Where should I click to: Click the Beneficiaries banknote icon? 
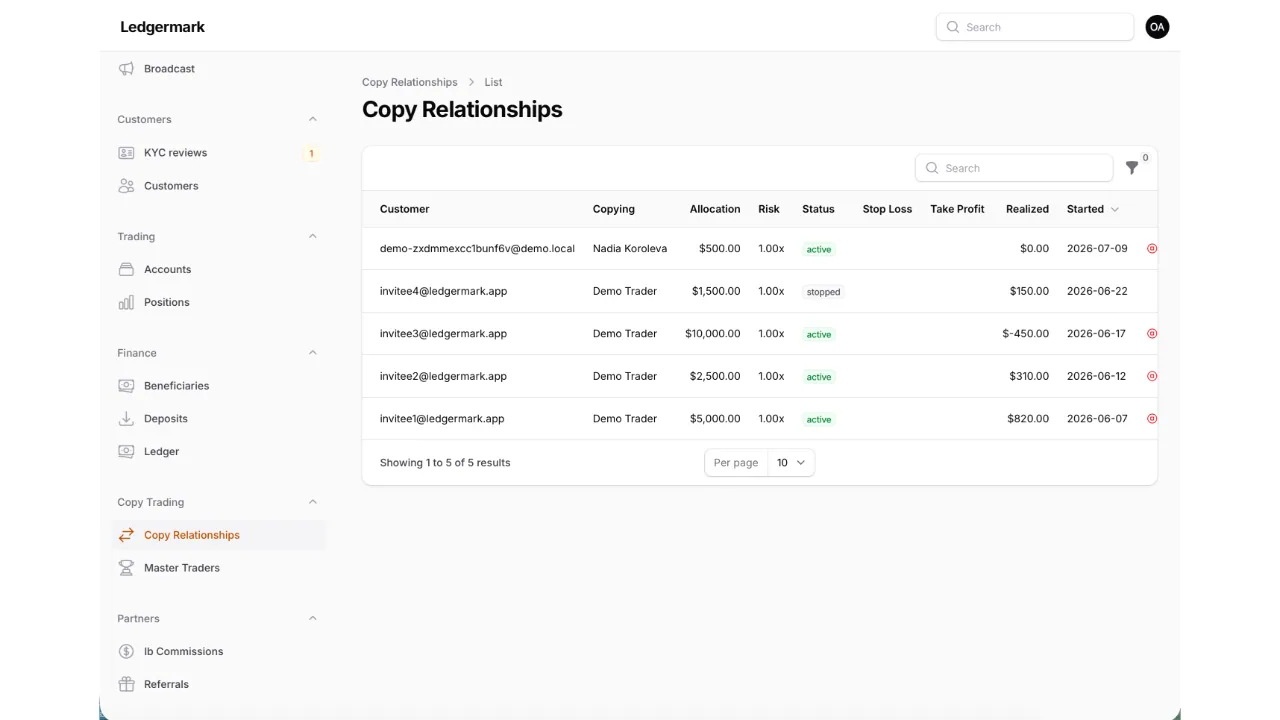(126, 385)
